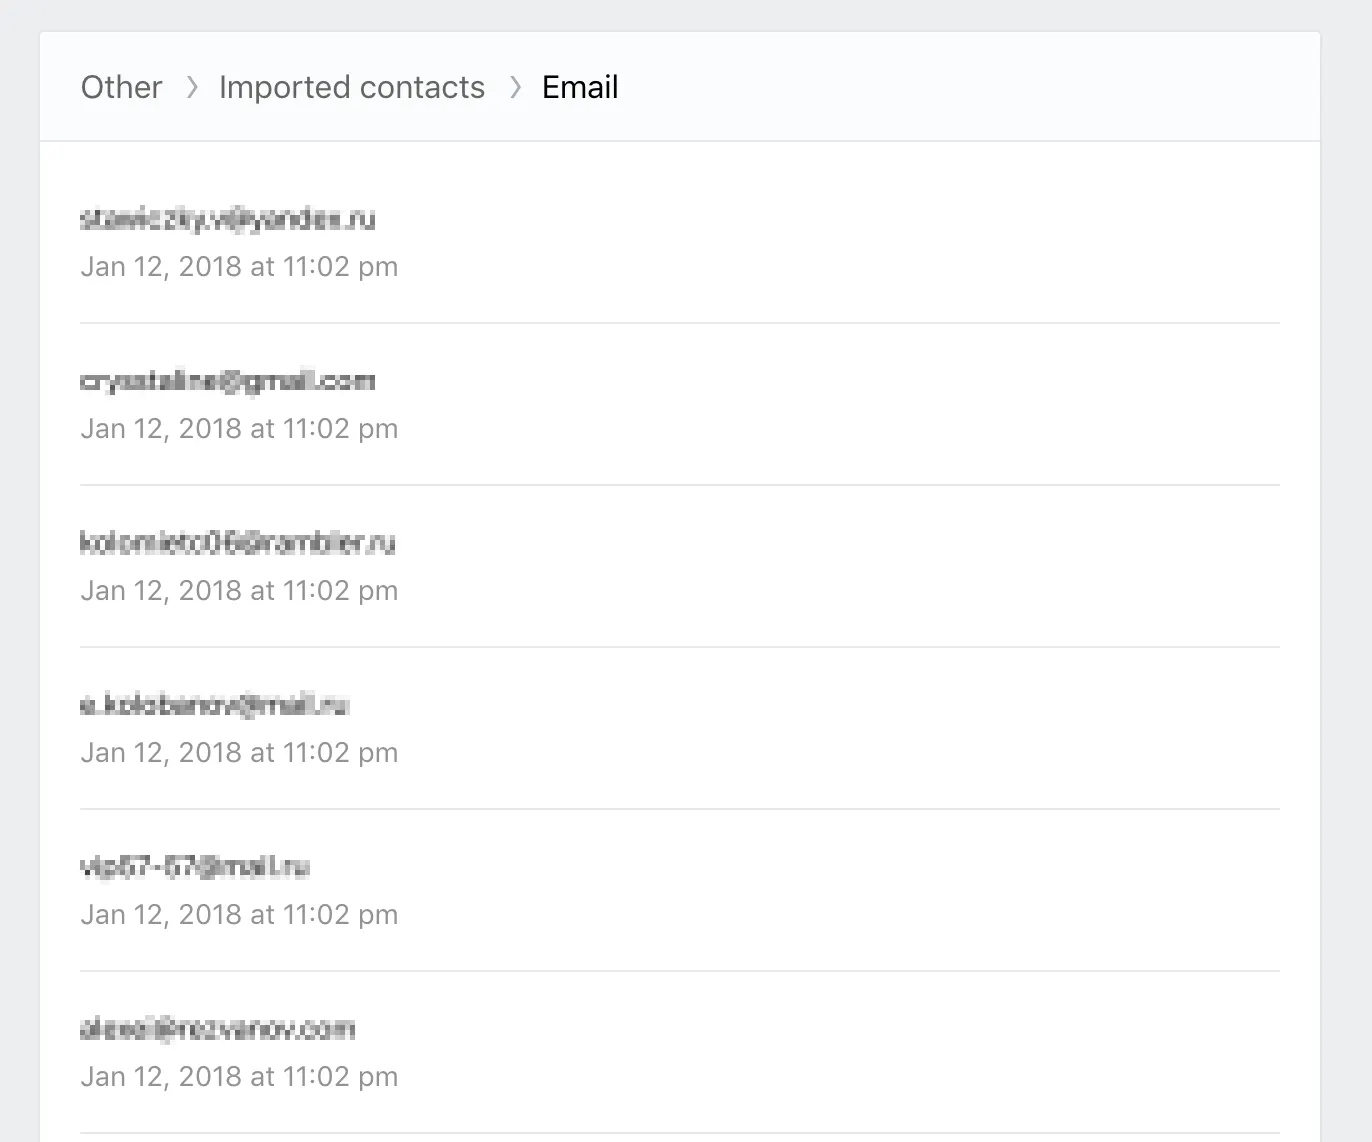This screenshot has height=1142, width=1372.
Task: Click the chevron after Other breadcrumb
Action: [192, 87]
